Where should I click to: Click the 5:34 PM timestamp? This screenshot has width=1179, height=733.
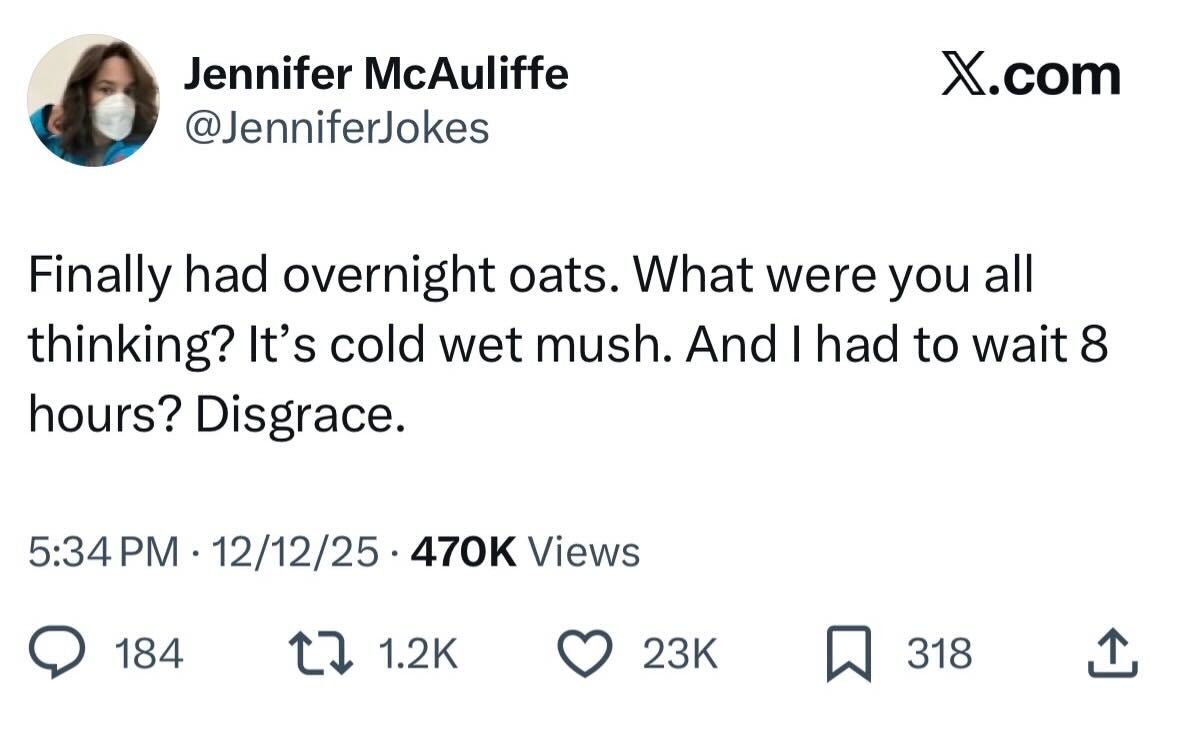105,550
